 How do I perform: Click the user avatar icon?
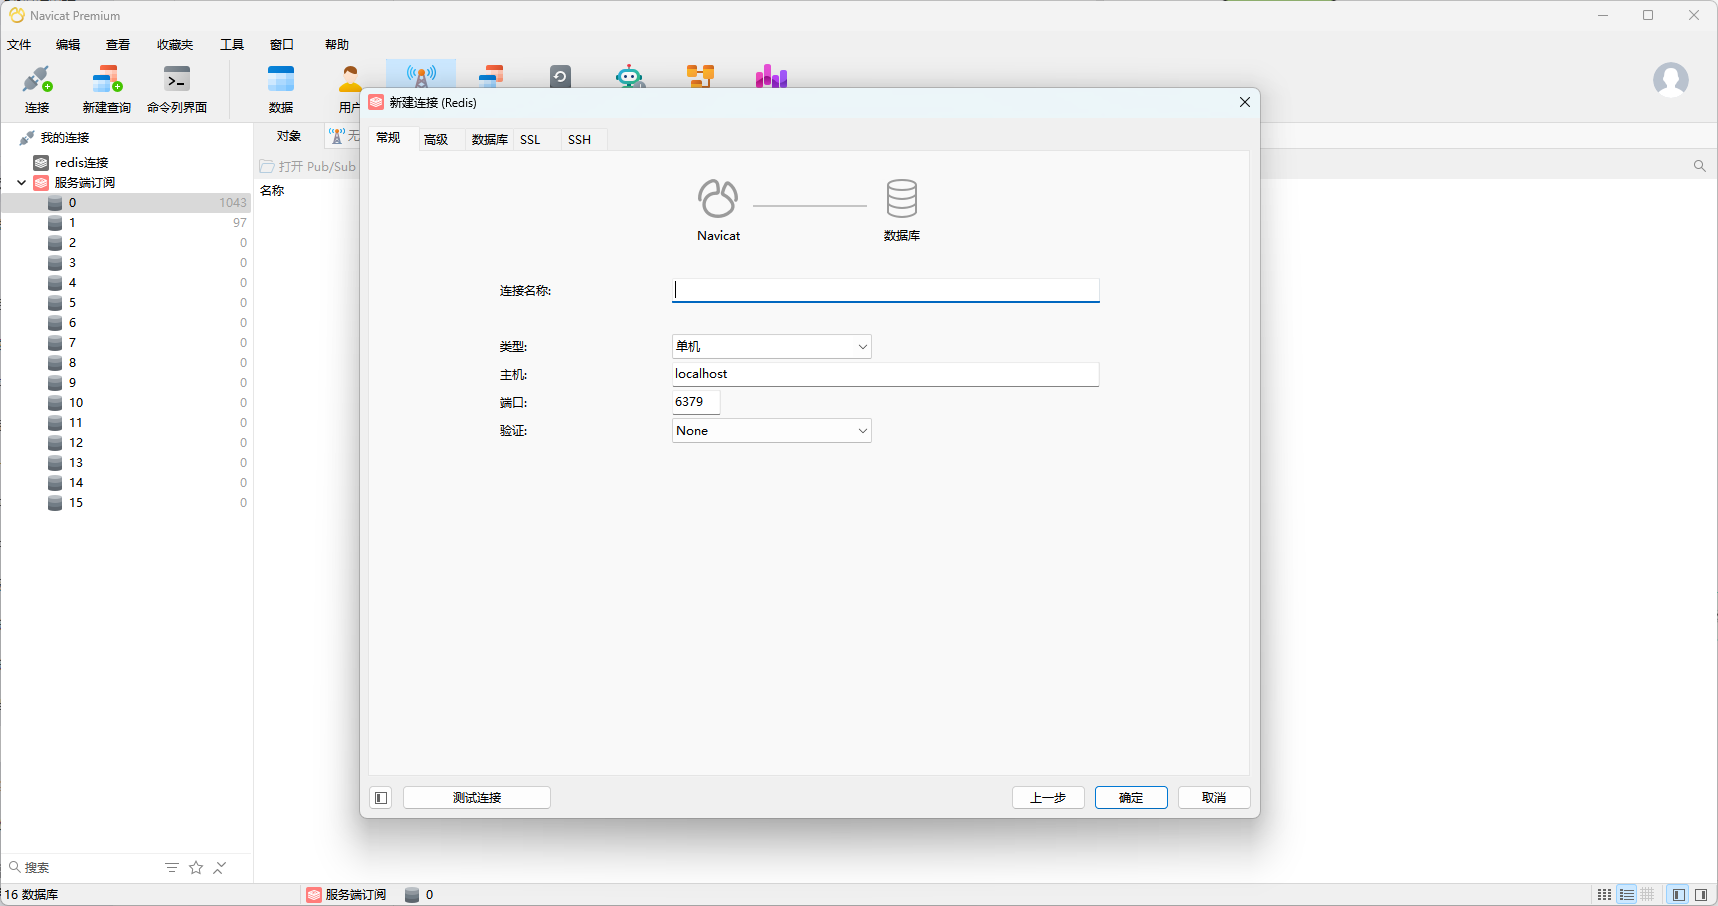[1670, 79]
